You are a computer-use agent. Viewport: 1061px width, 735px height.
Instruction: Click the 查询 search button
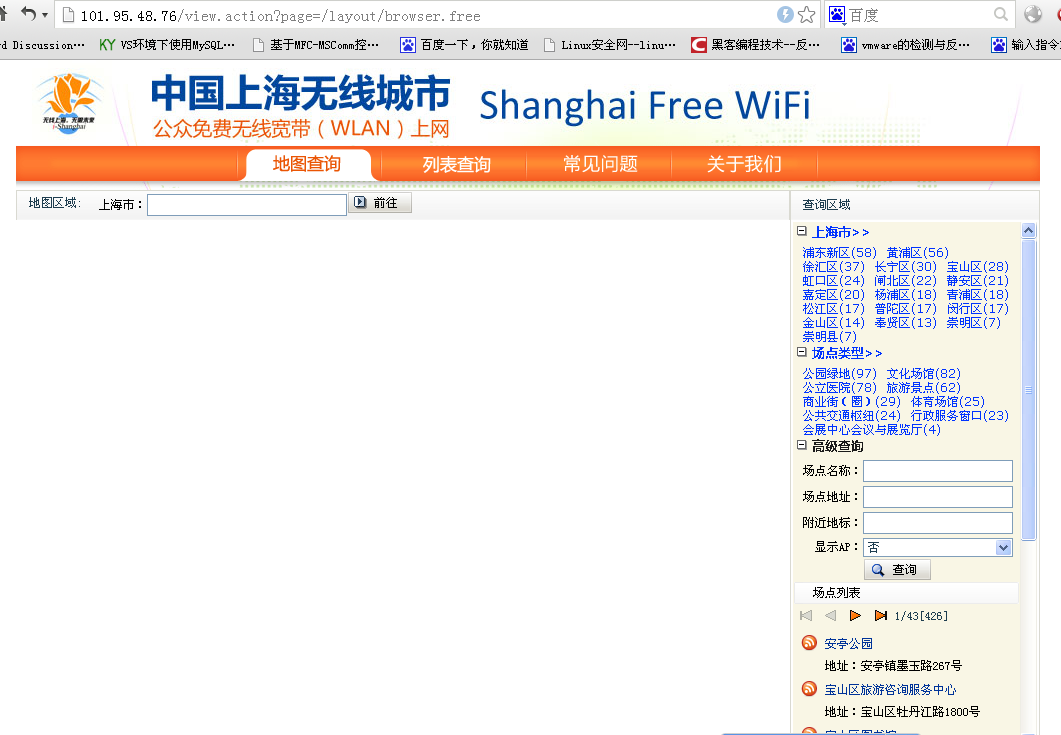[x=897, y=570]
